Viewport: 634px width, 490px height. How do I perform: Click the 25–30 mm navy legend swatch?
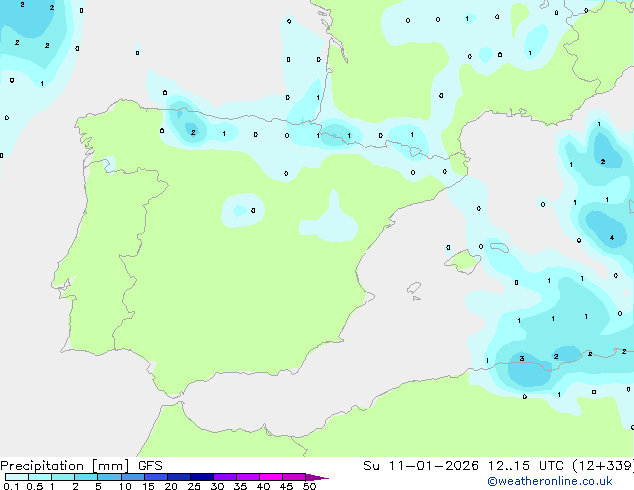pyautogui.click(x=202, y=477)
